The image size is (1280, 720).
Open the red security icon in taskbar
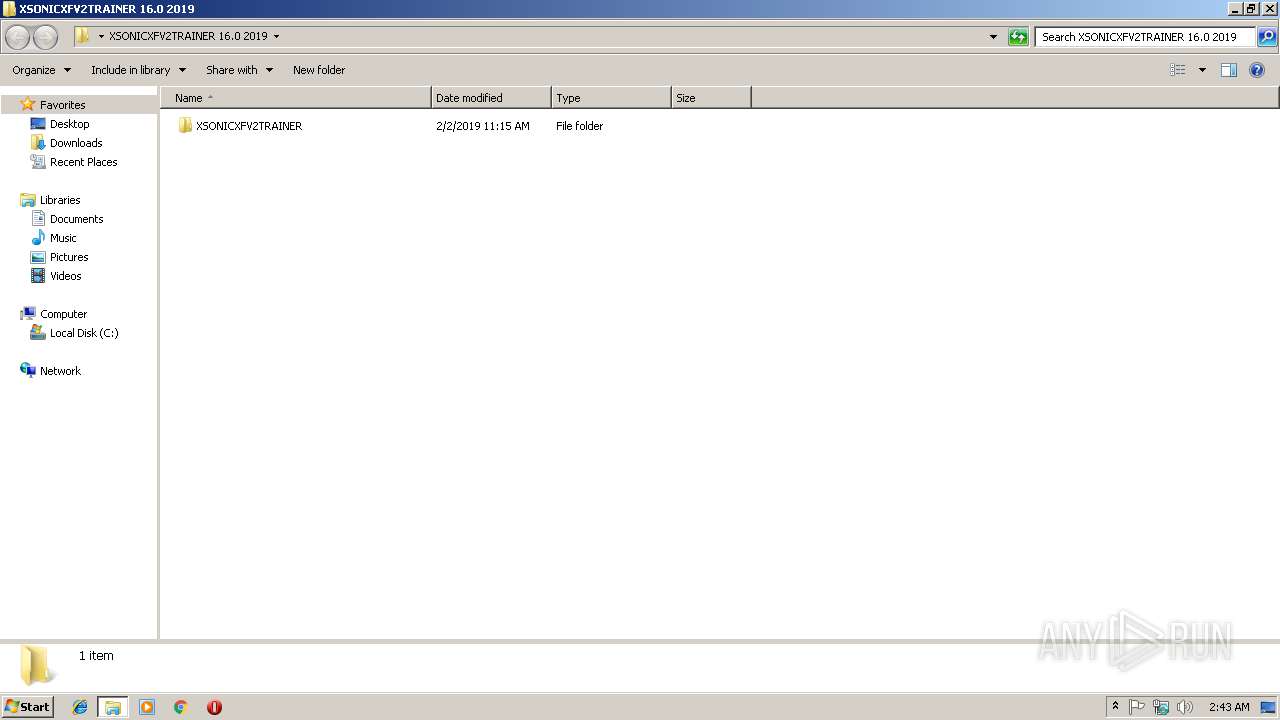pyautogui.click(x=214, y=707)
